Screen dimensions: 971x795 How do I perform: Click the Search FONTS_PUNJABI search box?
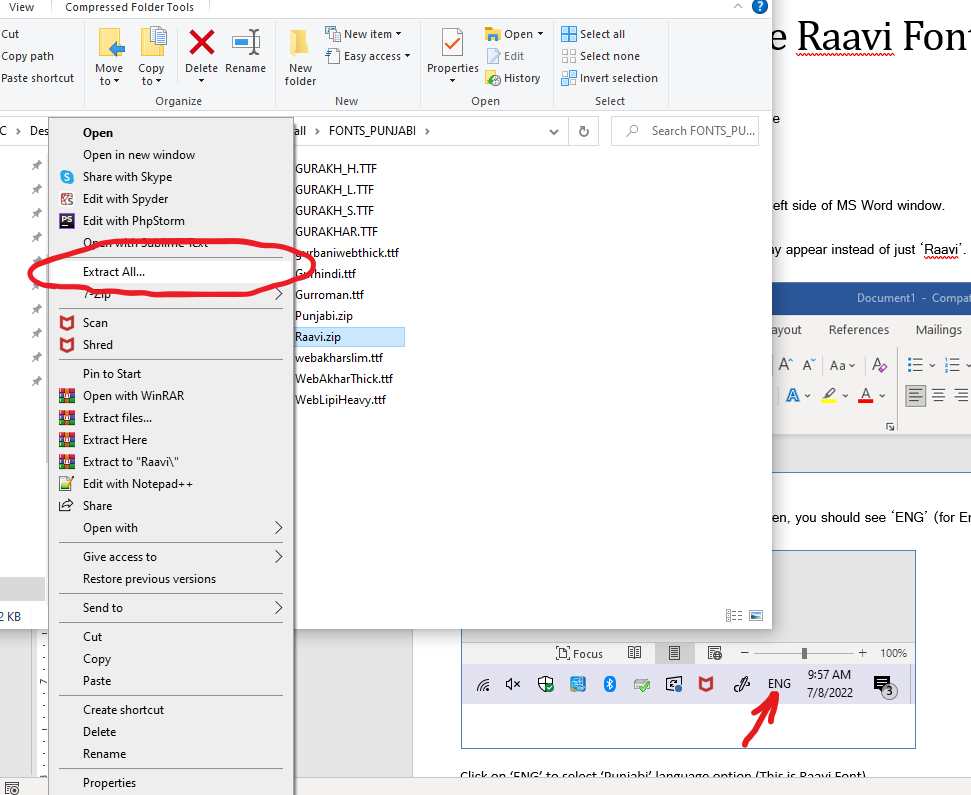click(x=685, y=131)
